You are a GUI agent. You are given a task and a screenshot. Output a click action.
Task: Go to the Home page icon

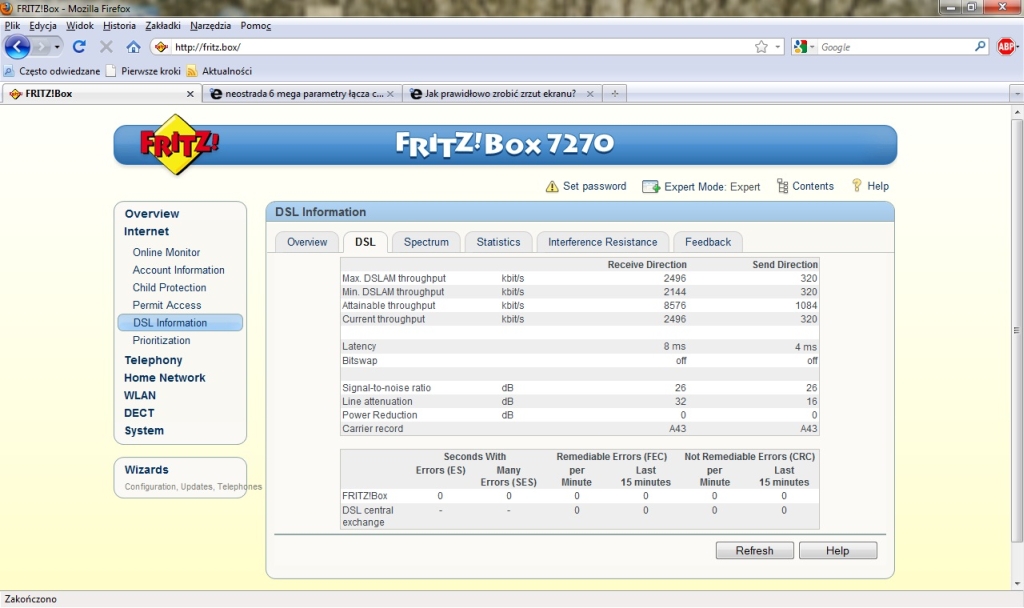pyautogui.click(x=133, y=47)
